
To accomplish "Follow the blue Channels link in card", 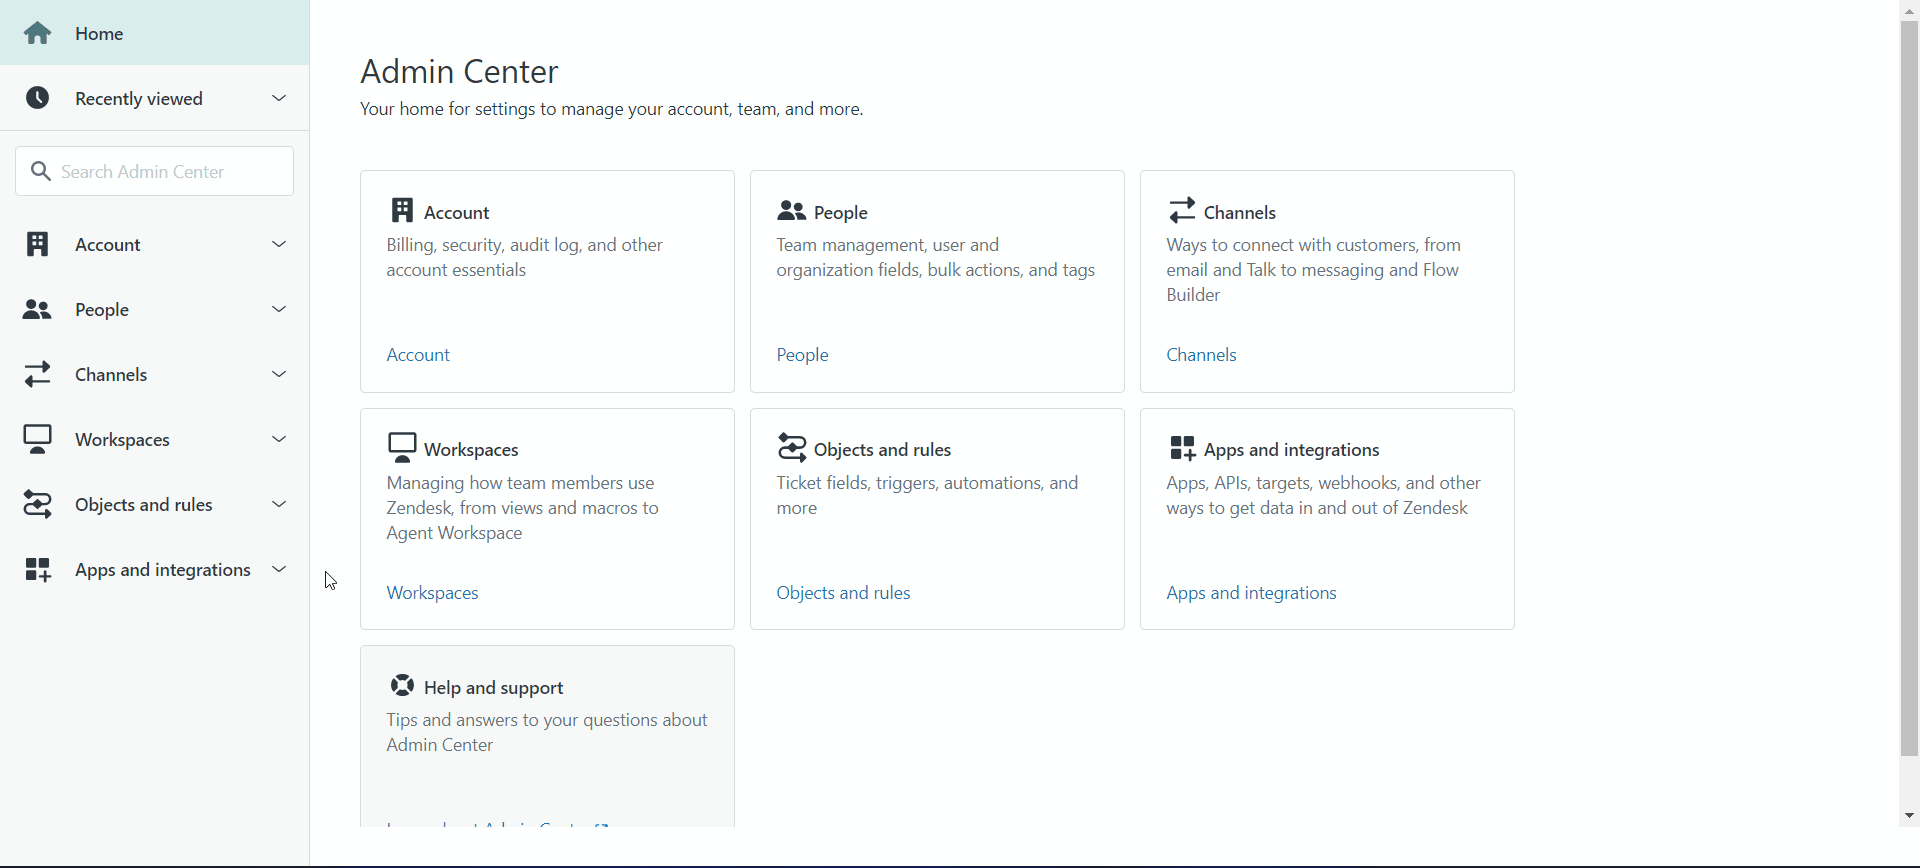I will point(1202,355).
